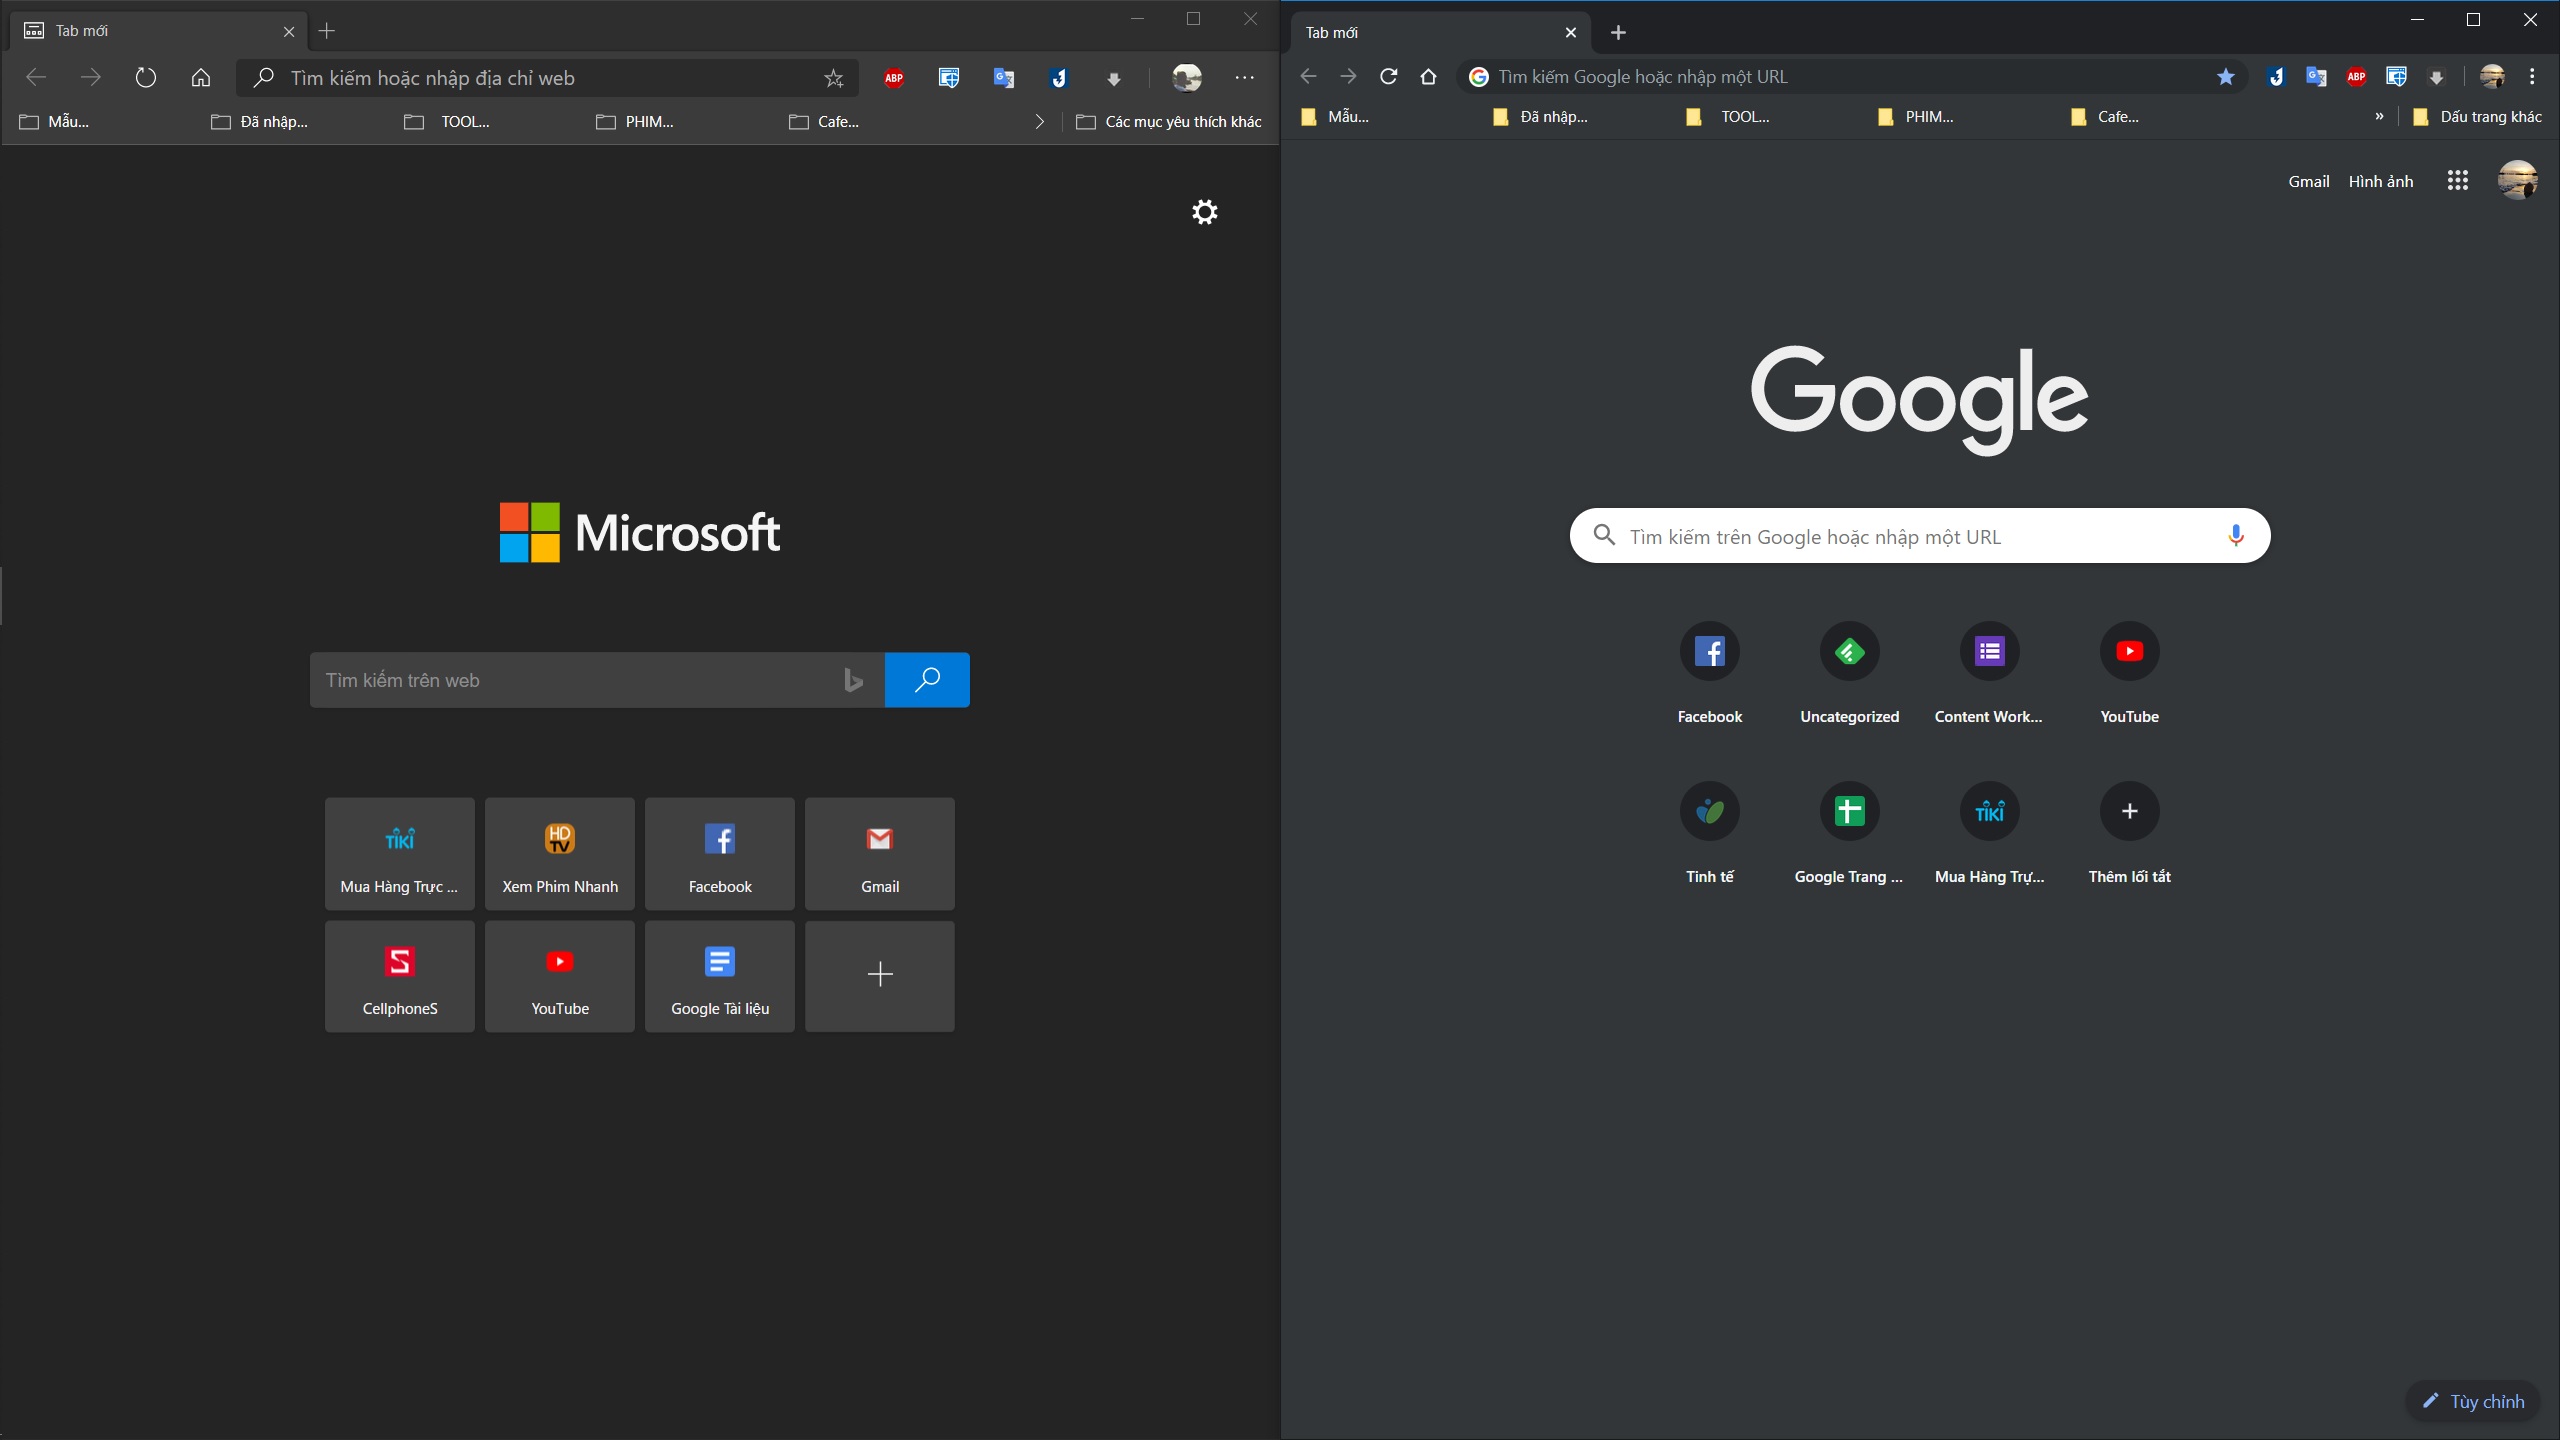Reload the page in Chrome
The height and width of the screenshot is (1440, 2560).
click(1388, 76)
